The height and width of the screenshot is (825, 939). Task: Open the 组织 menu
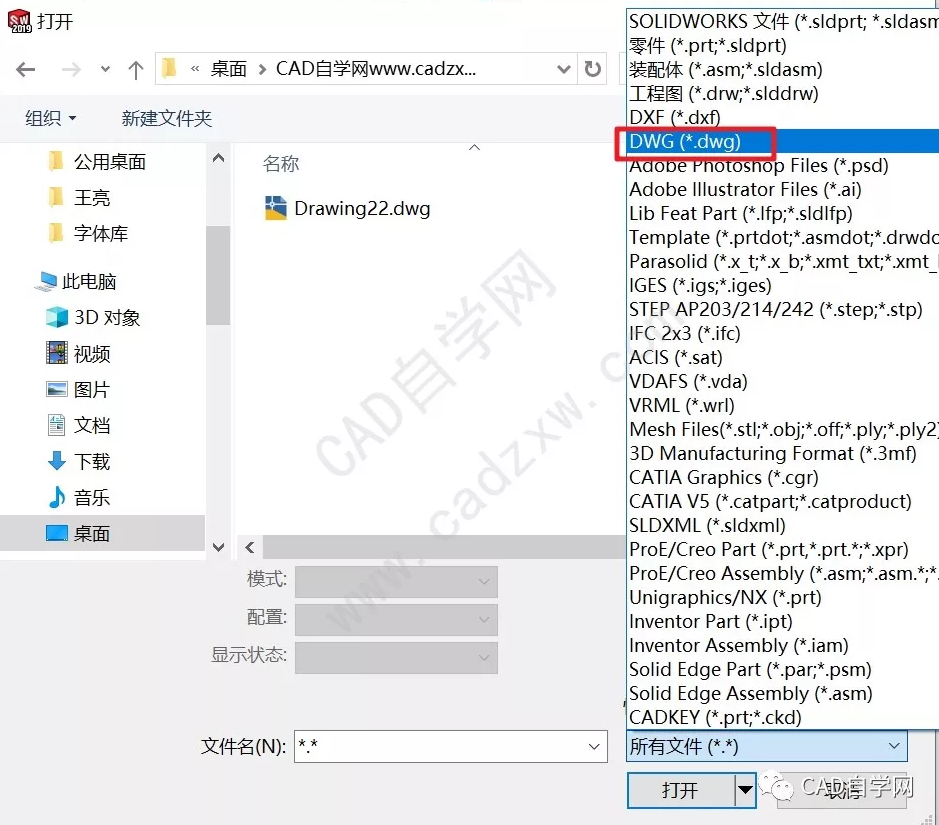click(x=50, y=119)
